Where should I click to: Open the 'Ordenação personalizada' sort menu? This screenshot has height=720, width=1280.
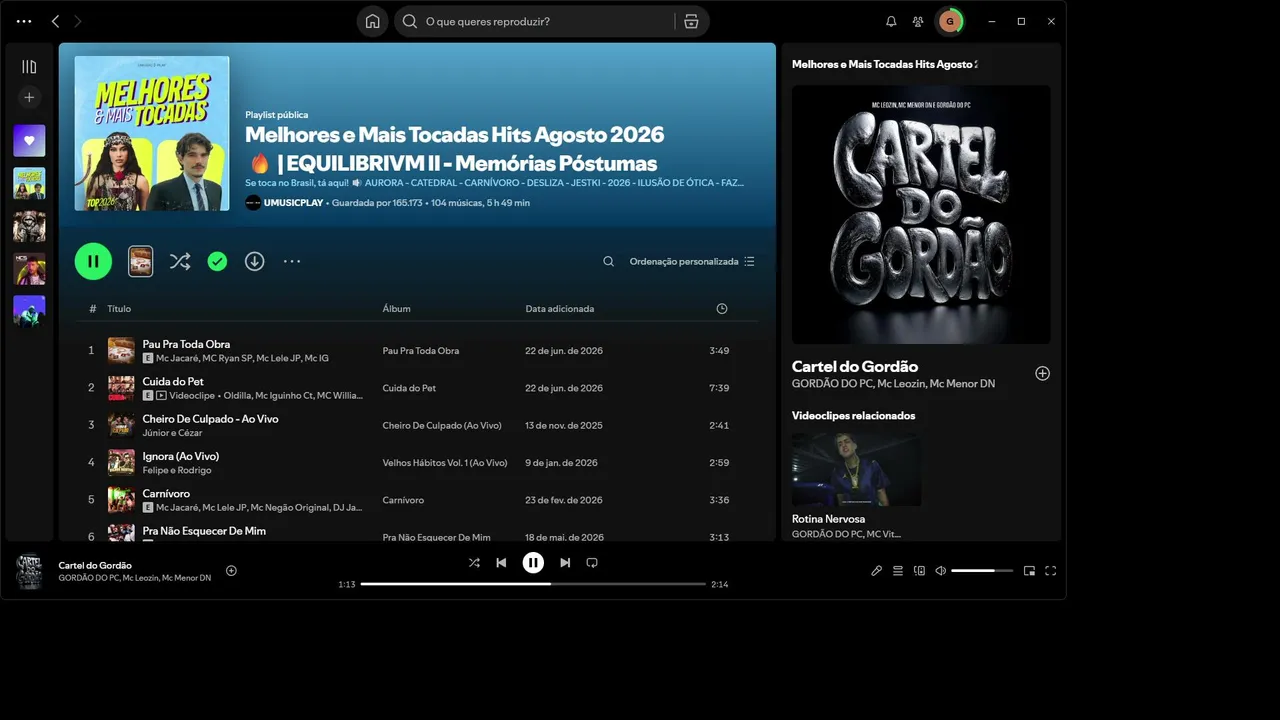(692, 262)
